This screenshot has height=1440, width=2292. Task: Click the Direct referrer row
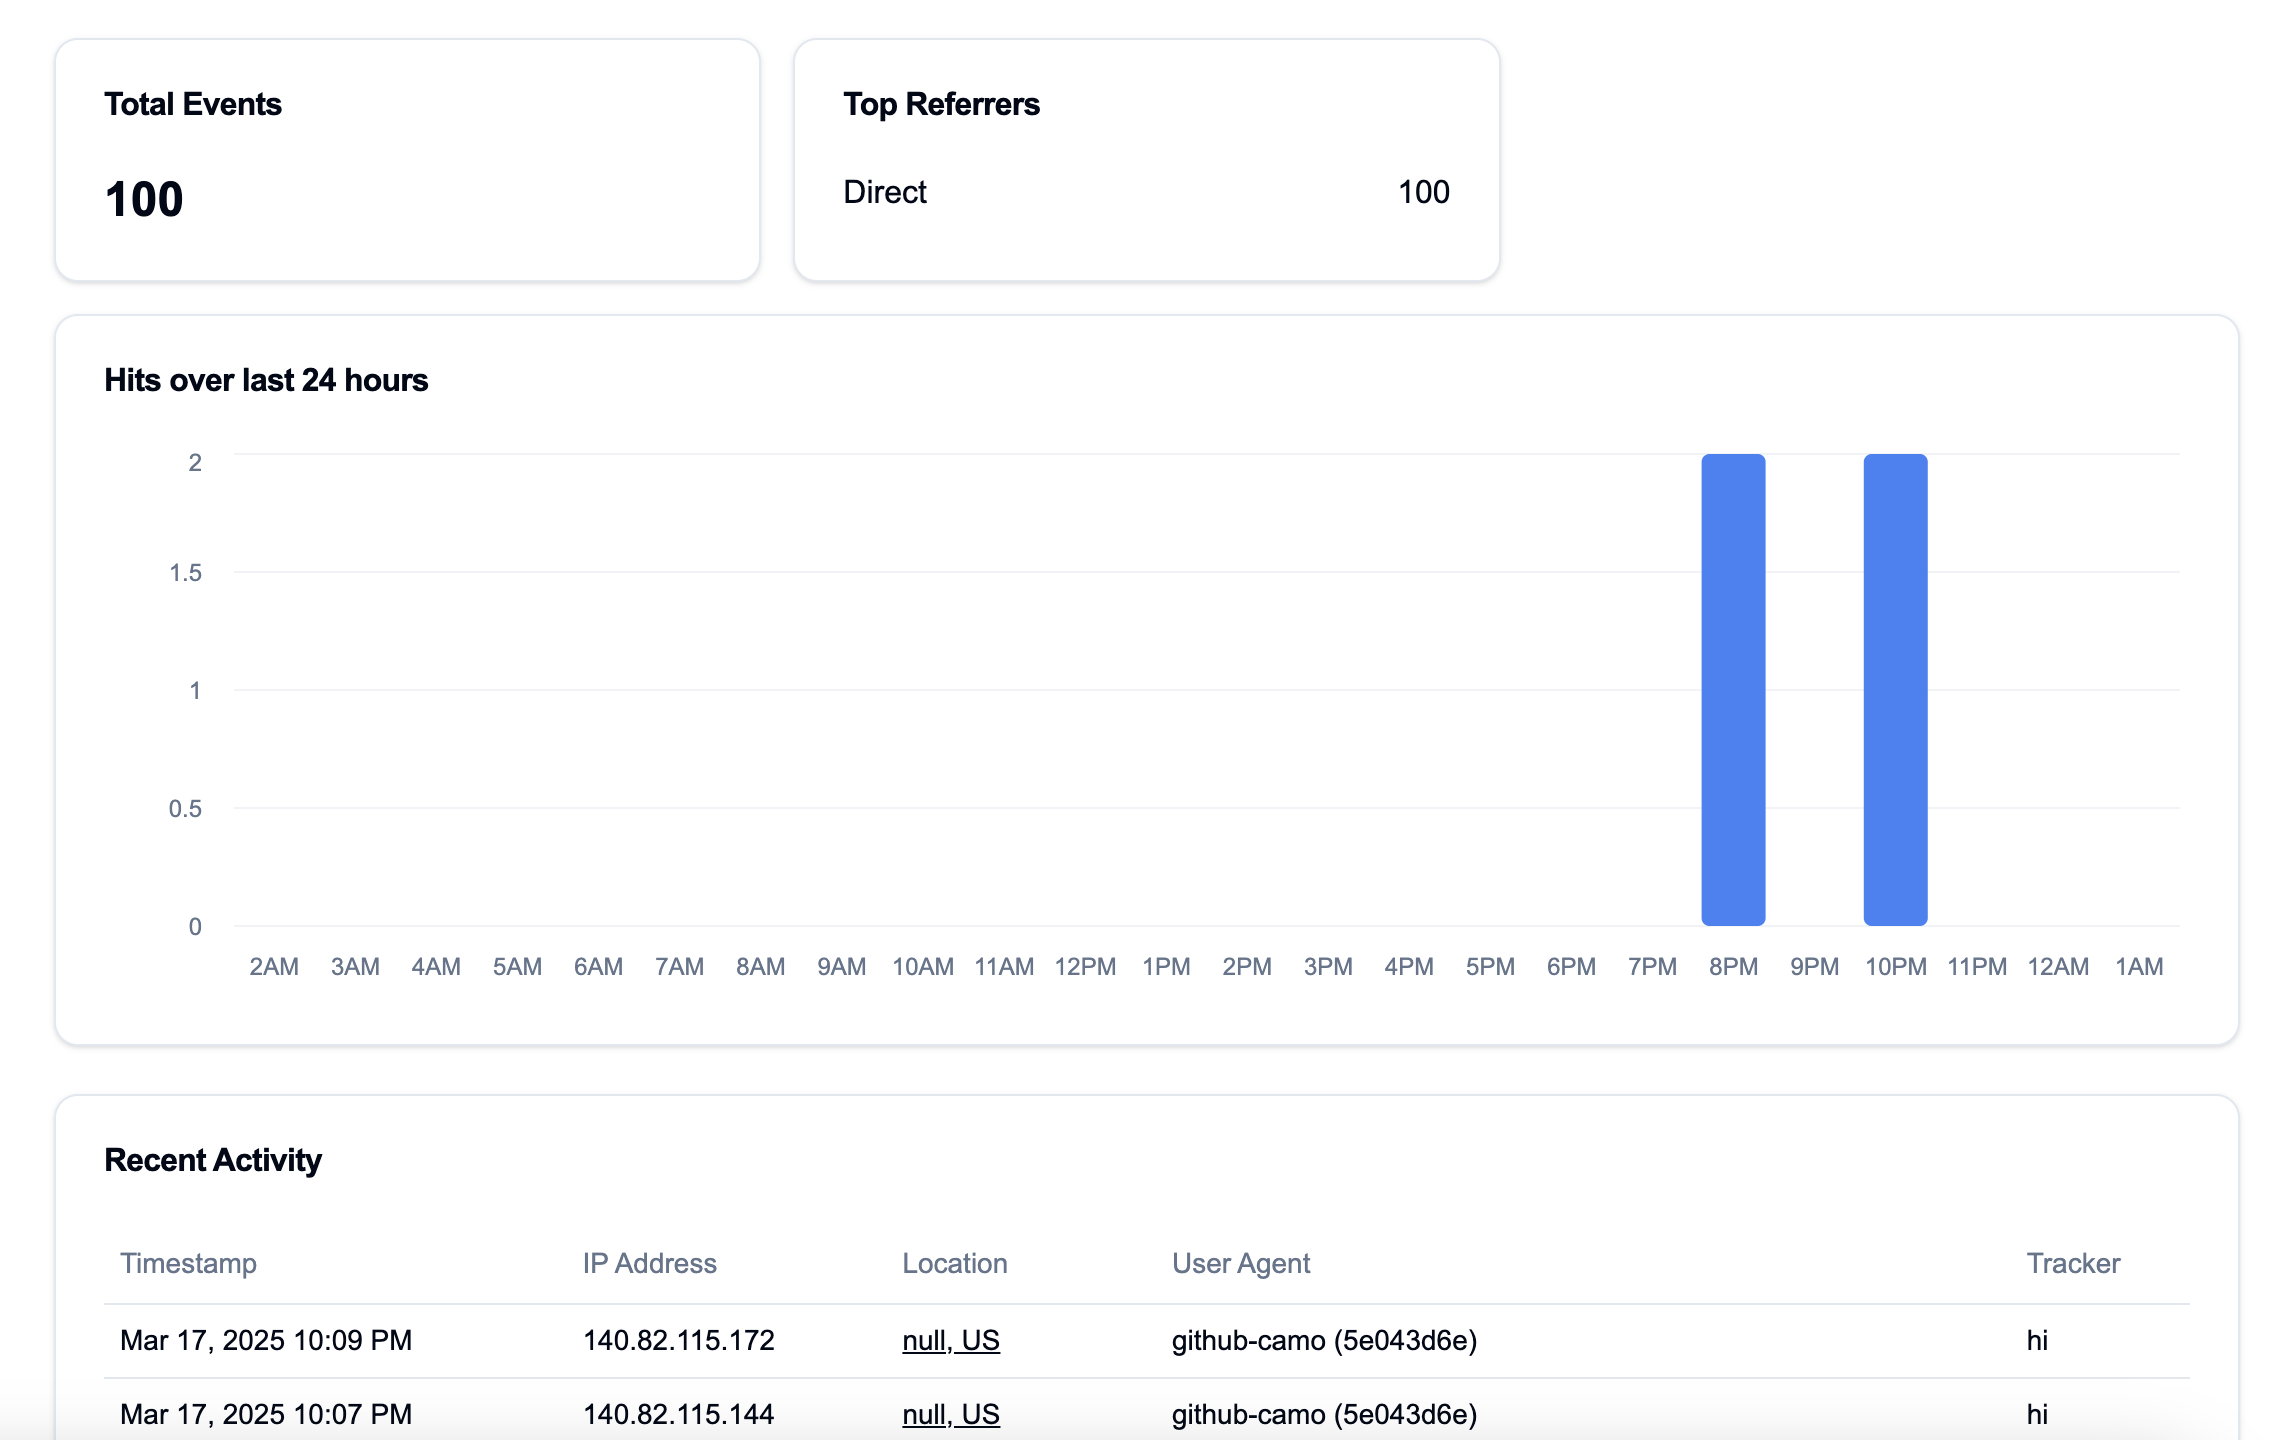click(x=885, y=192)
